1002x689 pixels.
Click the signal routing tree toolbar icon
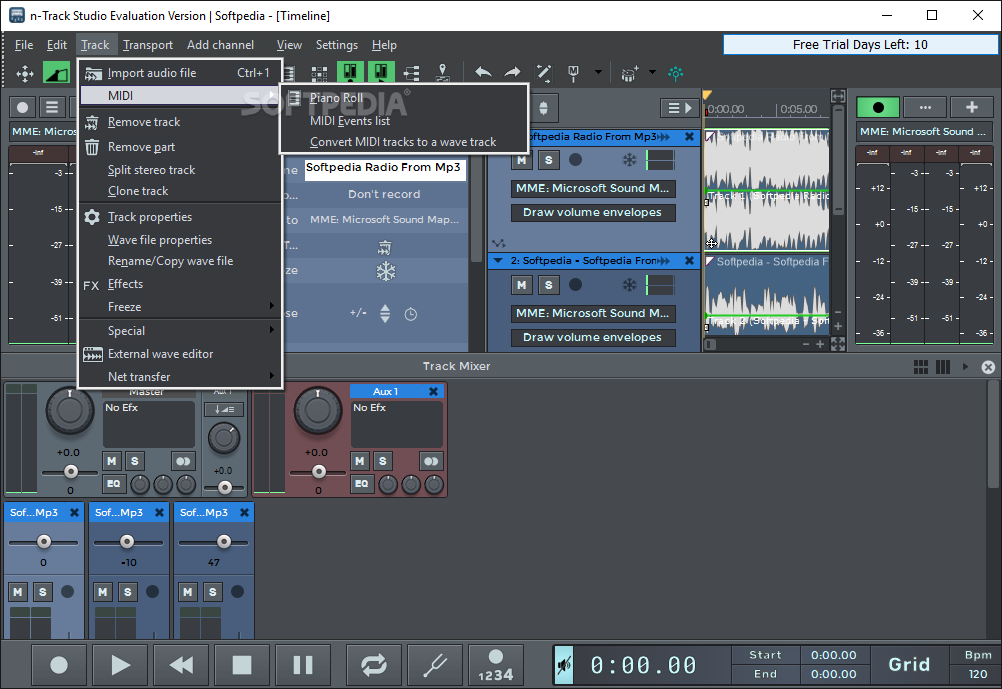pos(412,74)
